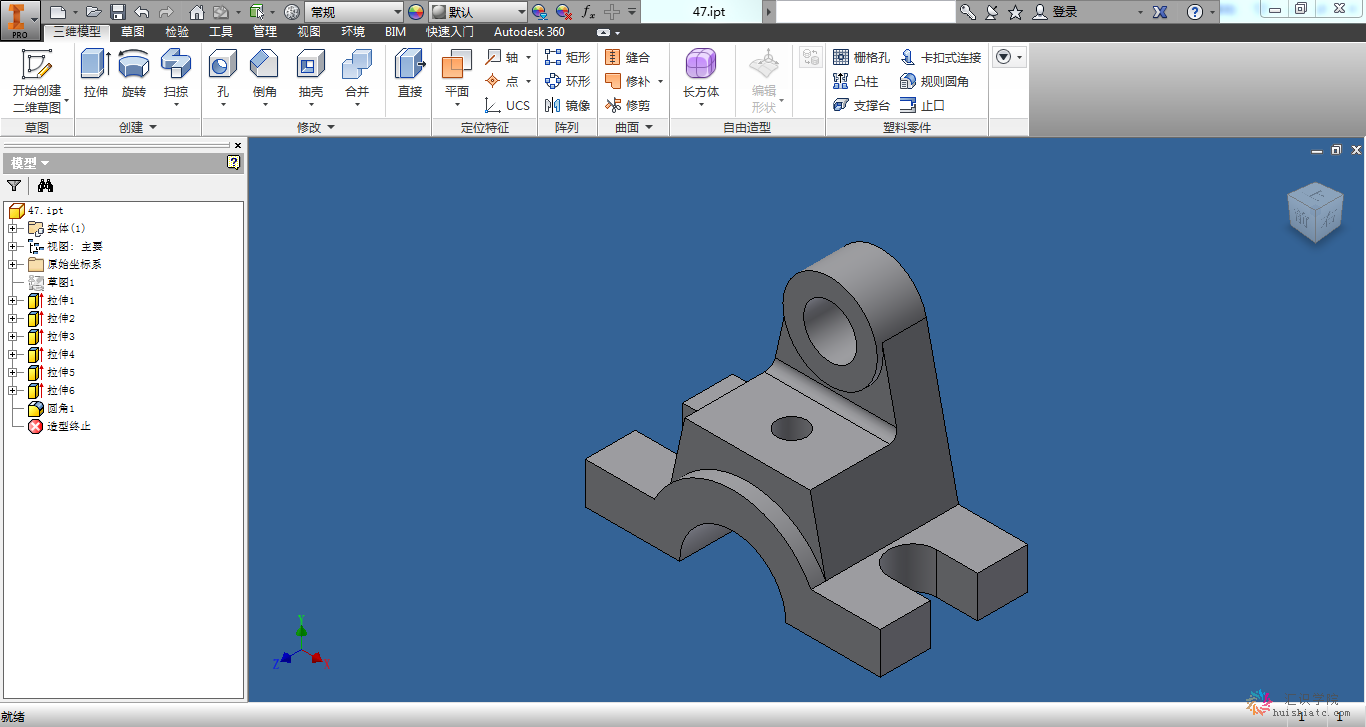This screenshot has width=1366, height=727.
Task: Click the 栅格孔 grill tool
Action: tap(860, 57)
